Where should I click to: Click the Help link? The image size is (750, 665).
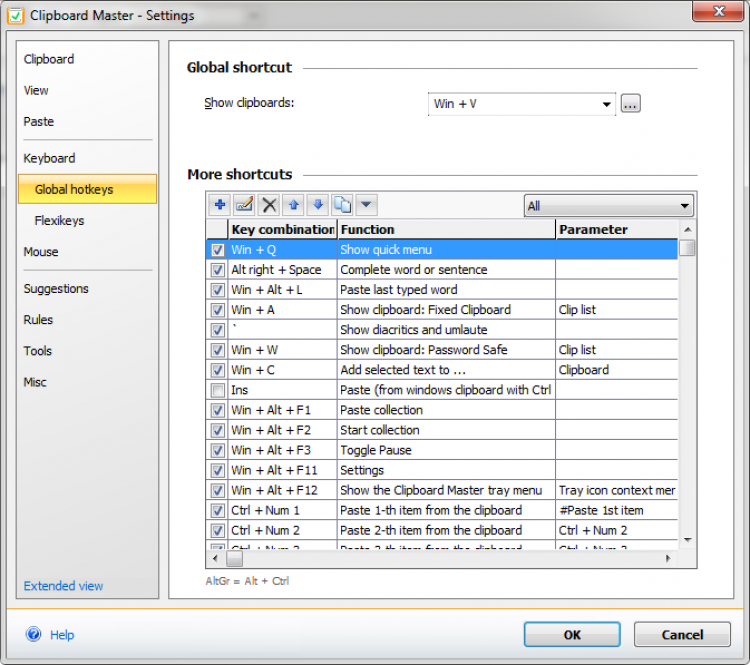(x=62, y=635)
